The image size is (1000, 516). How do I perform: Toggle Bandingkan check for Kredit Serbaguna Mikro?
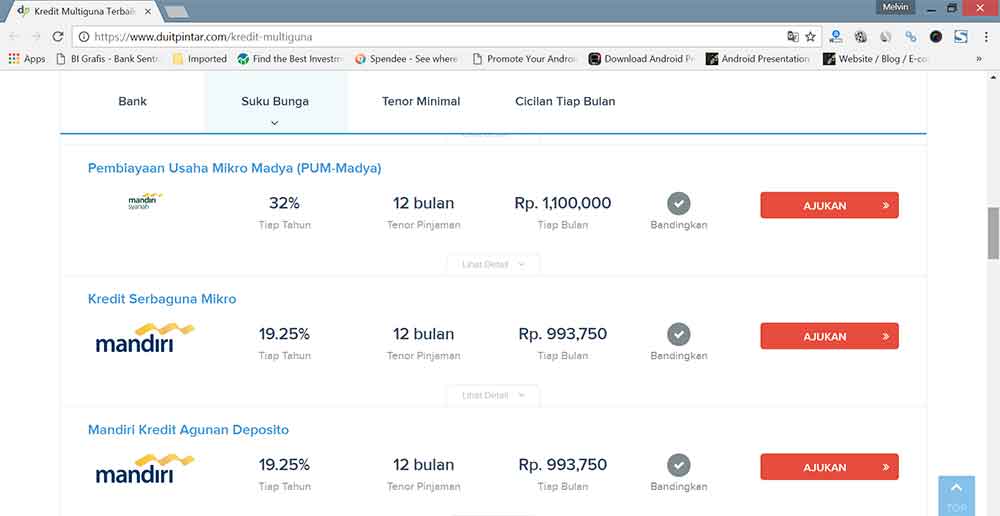(679, 335)
